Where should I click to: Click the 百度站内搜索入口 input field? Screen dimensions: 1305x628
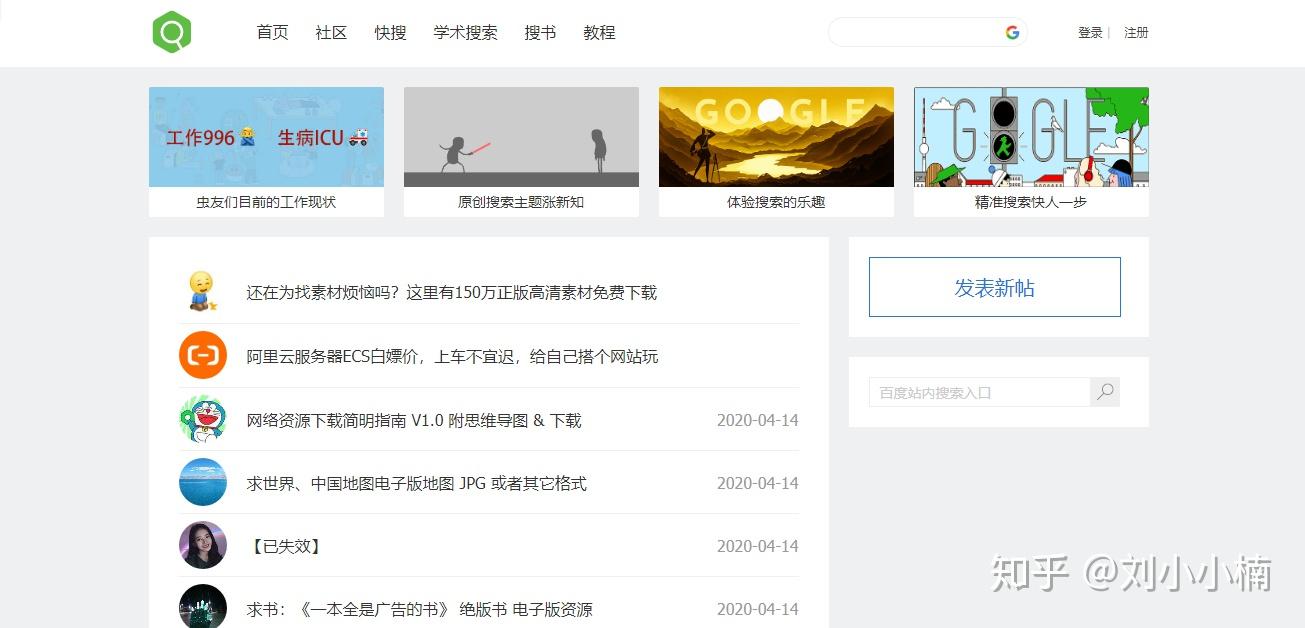tap(979, 392)
